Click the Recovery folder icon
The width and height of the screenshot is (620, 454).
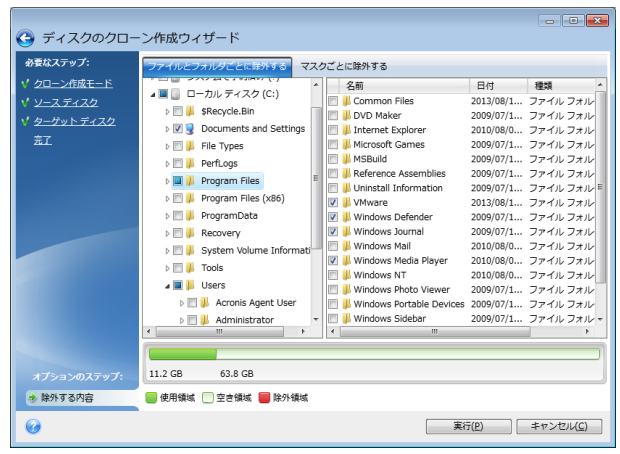click(190, 233)
